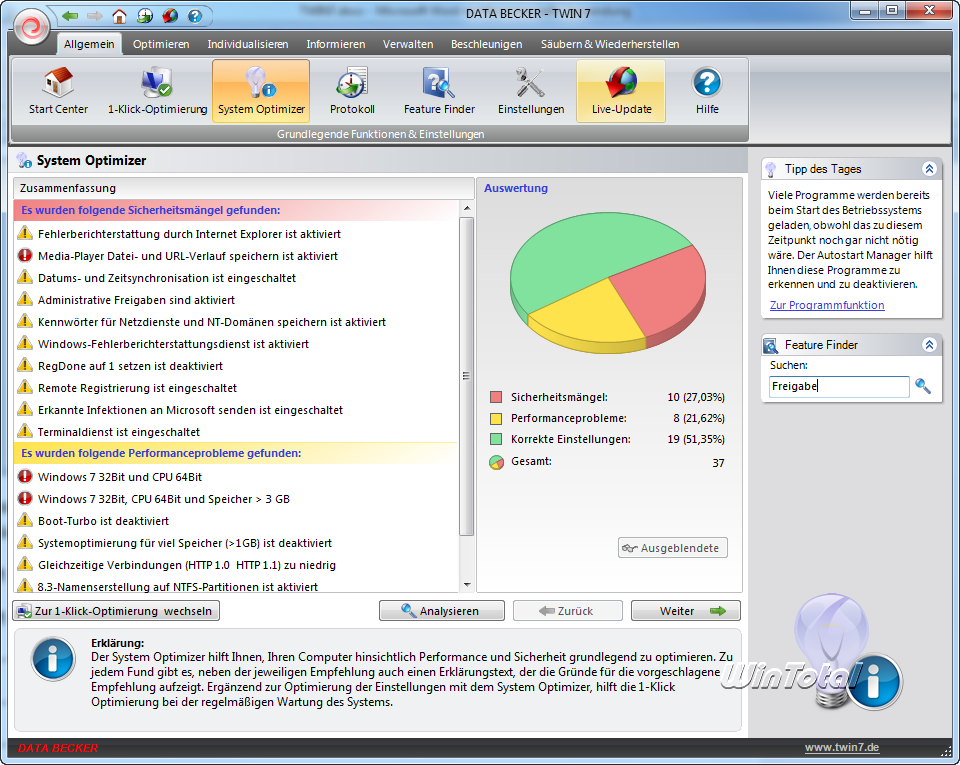Click the live-update globe in quick toolbar
This screenshot has width=960, height=765.
click(x=170, y=15)
